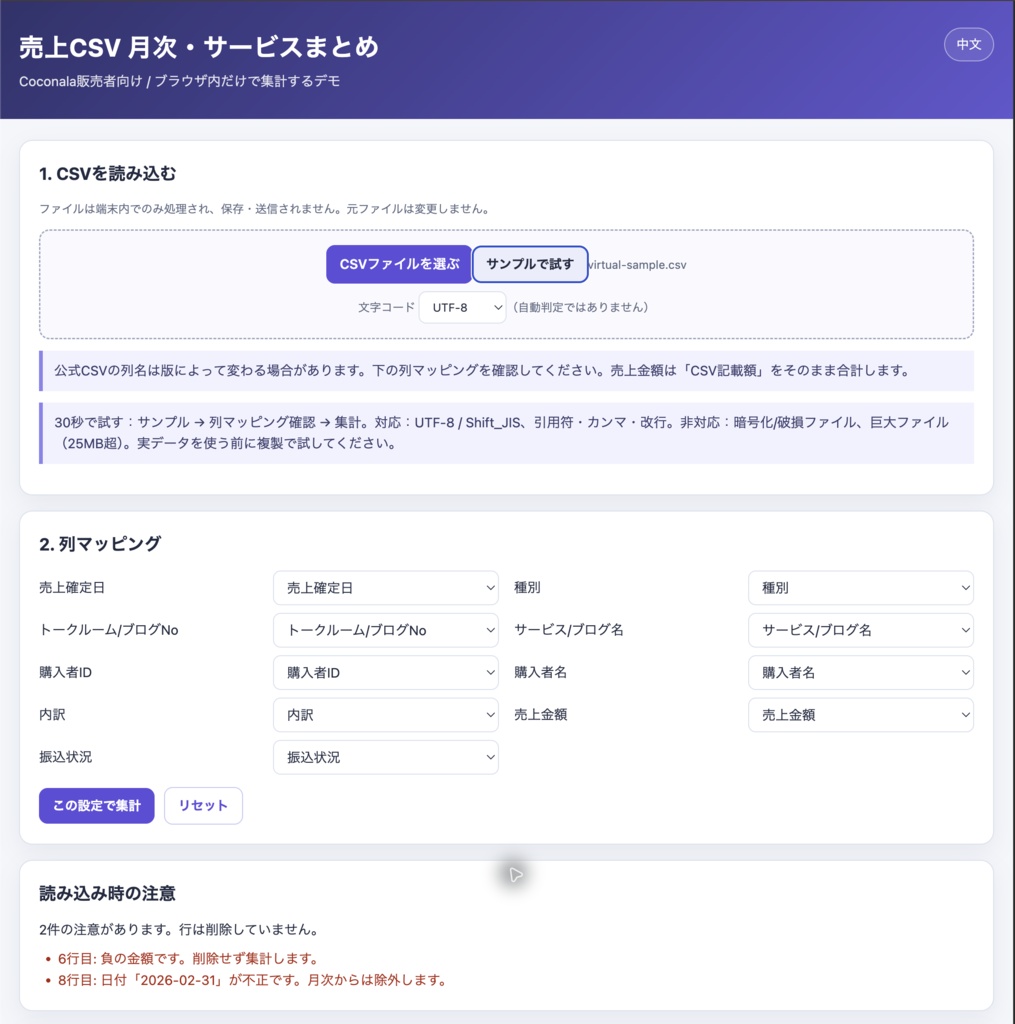The height and width of the screenshot is (1024, 1015).
Task: Open the サービス/ブログ名 mapping dropdown
Action: pos(861,630)
